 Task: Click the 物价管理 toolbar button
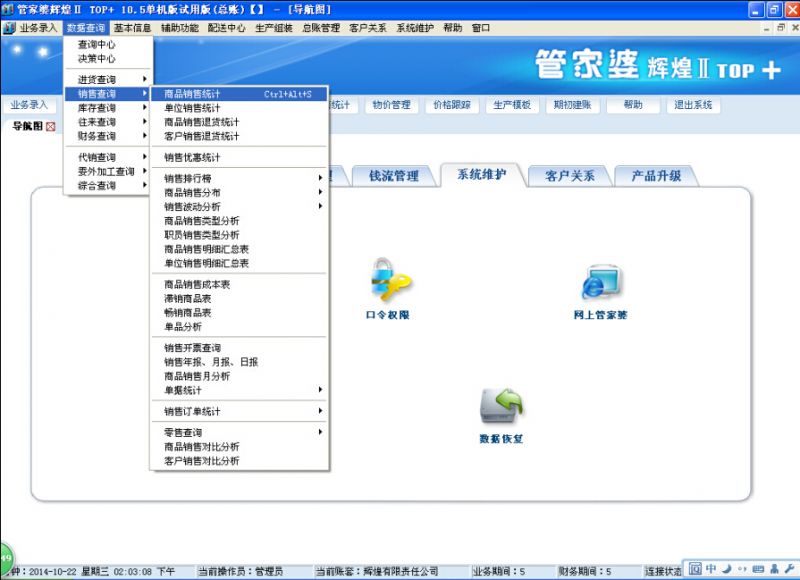tap(391, 105)
